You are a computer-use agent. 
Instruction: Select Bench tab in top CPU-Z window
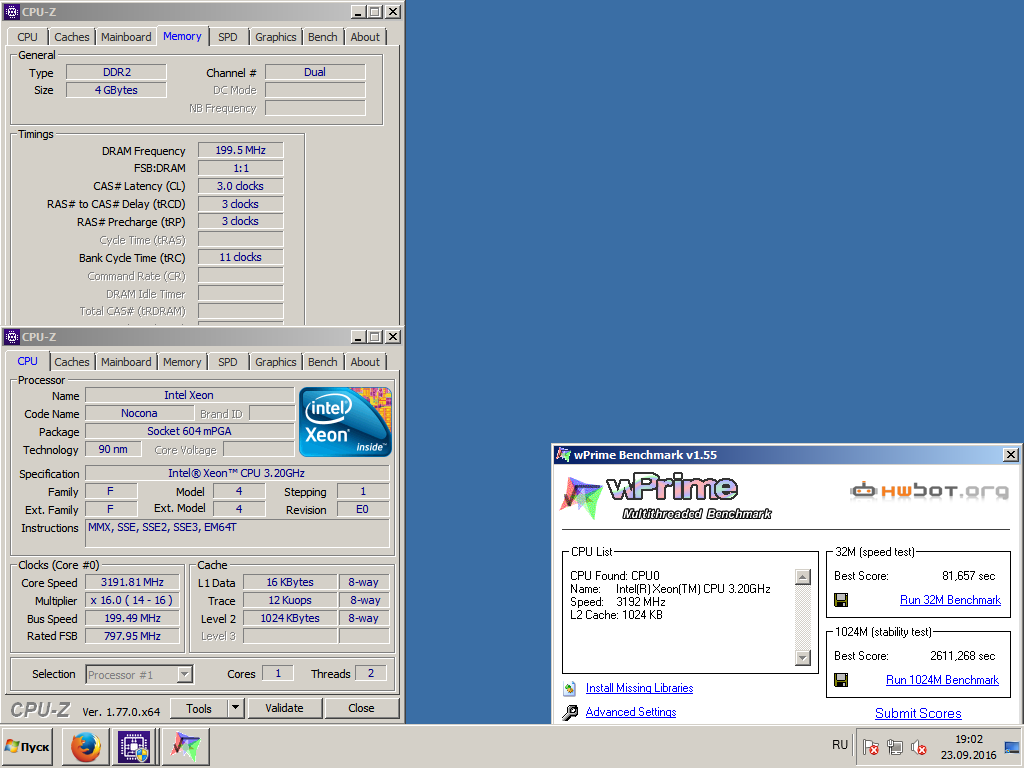click(x=323, y=37)
